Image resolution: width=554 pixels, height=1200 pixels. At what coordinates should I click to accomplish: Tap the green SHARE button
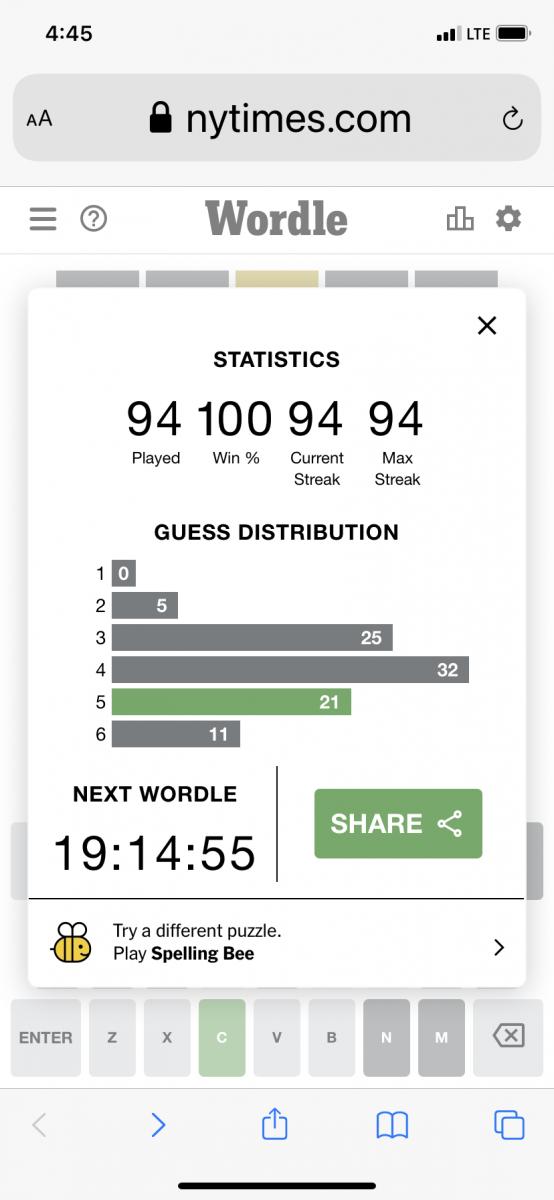[x=398, y=823]
